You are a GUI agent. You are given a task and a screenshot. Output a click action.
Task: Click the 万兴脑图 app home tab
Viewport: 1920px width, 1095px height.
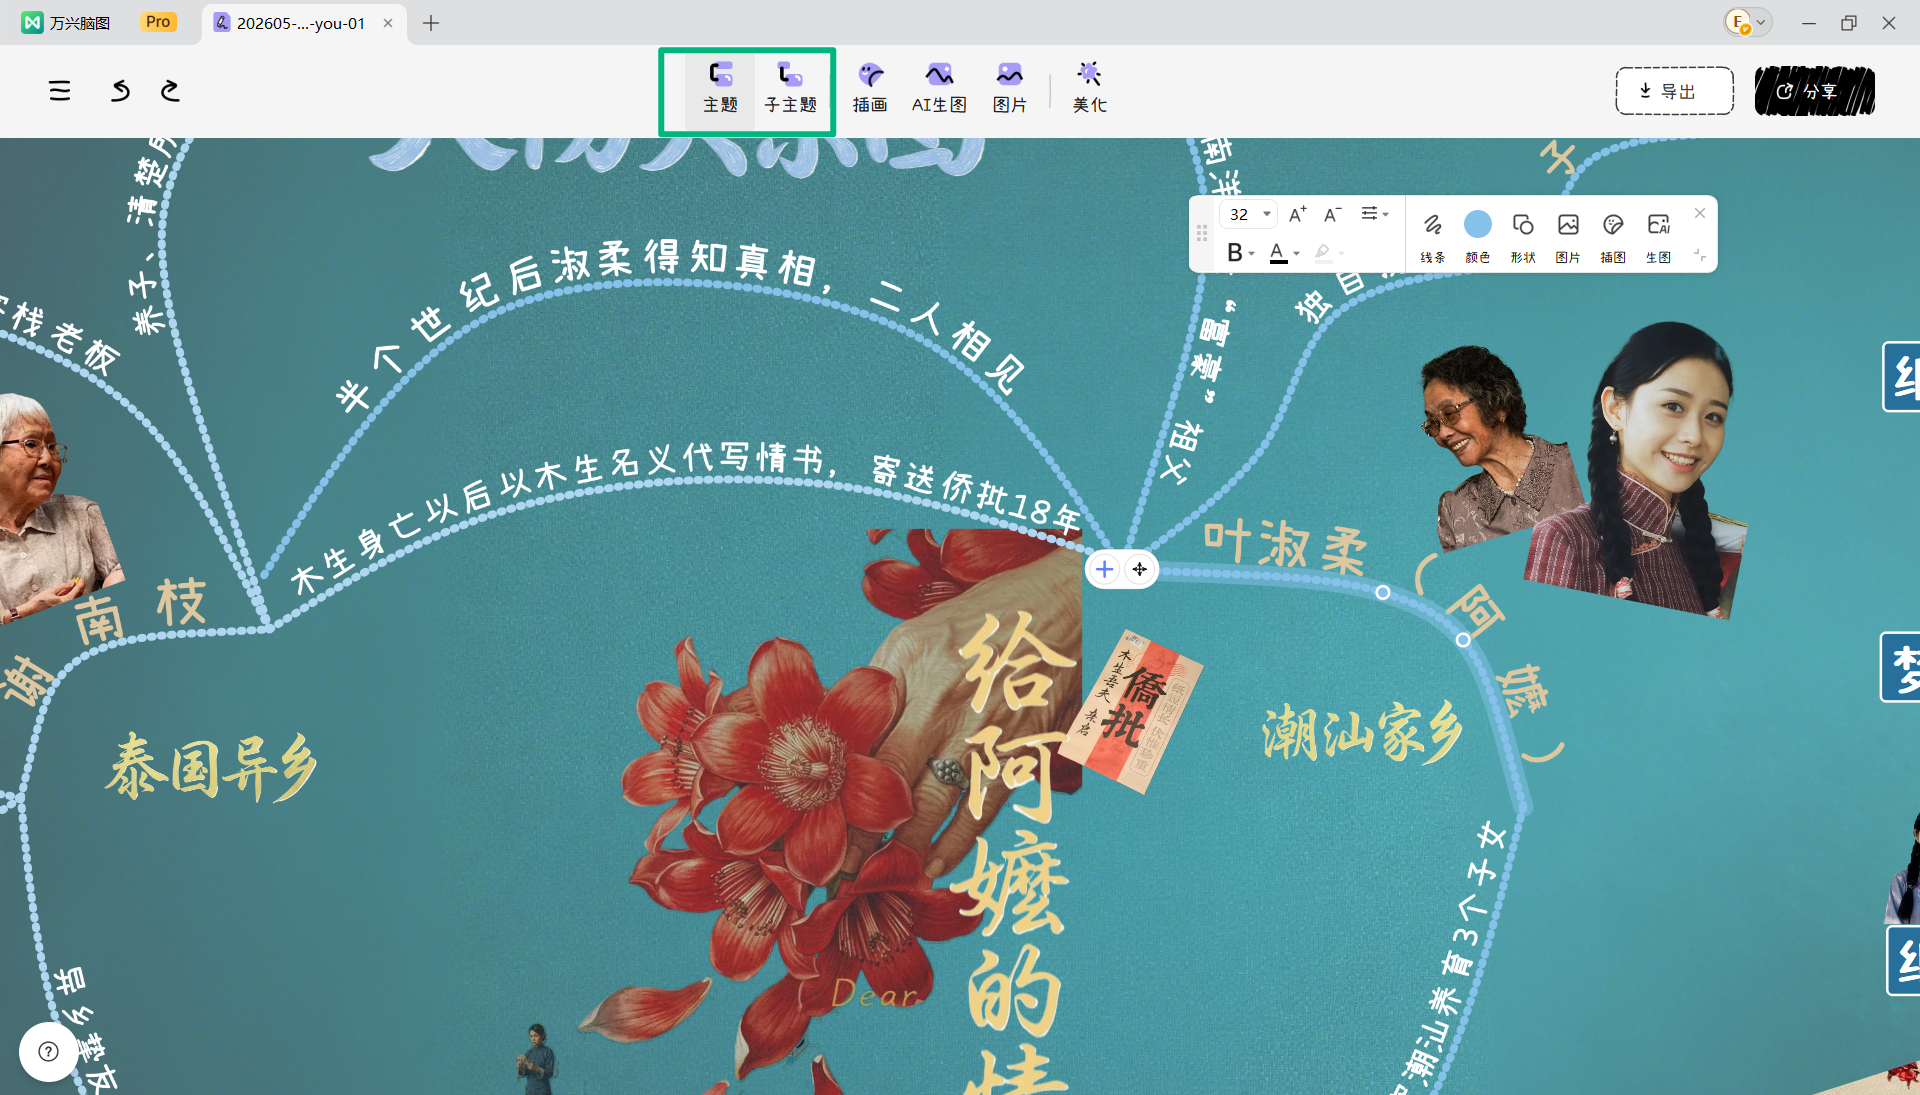(67, 23)
